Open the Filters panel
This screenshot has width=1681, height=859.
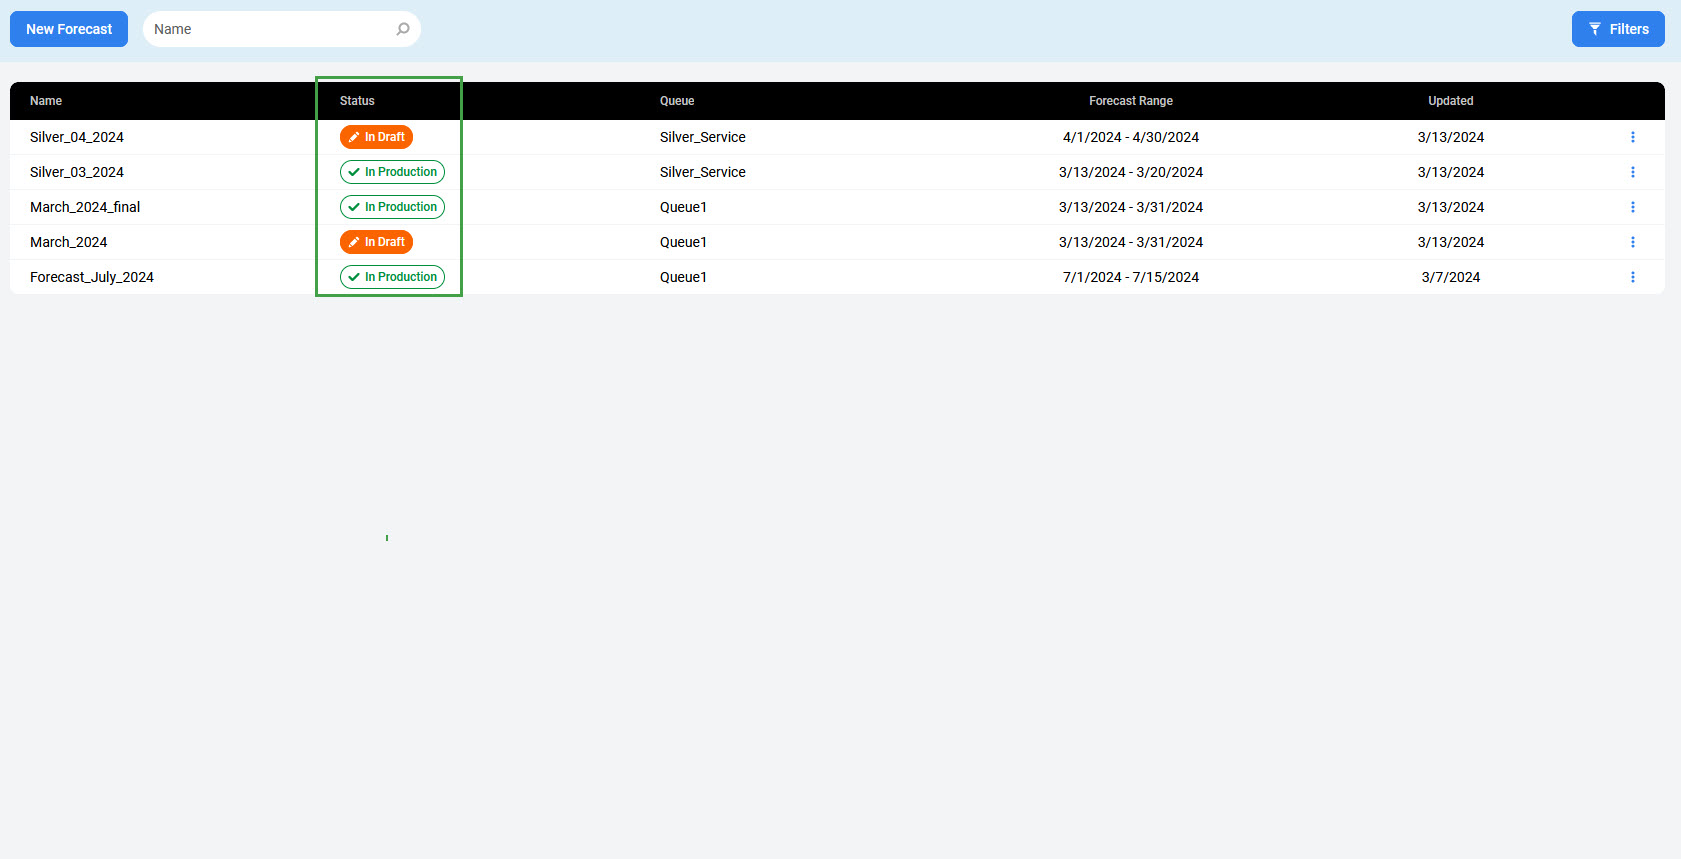point(1617,29)
